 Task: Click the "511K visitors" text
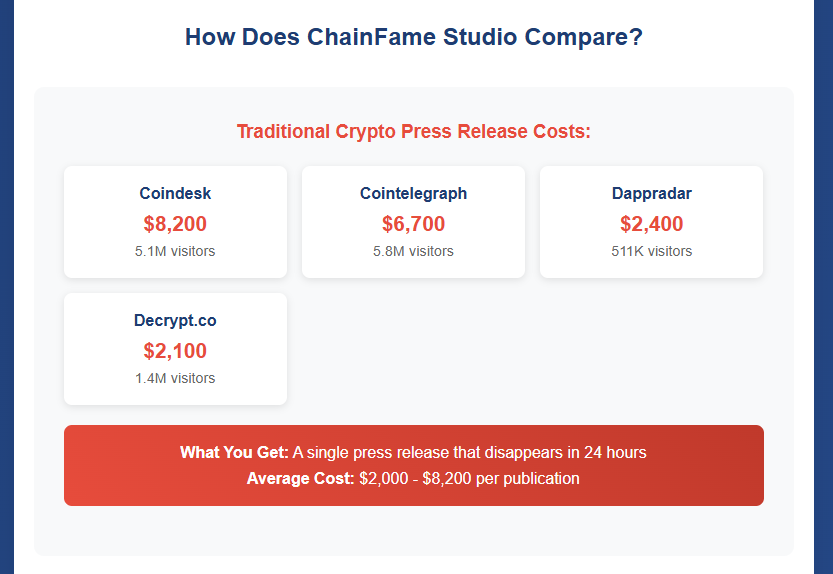651,251
